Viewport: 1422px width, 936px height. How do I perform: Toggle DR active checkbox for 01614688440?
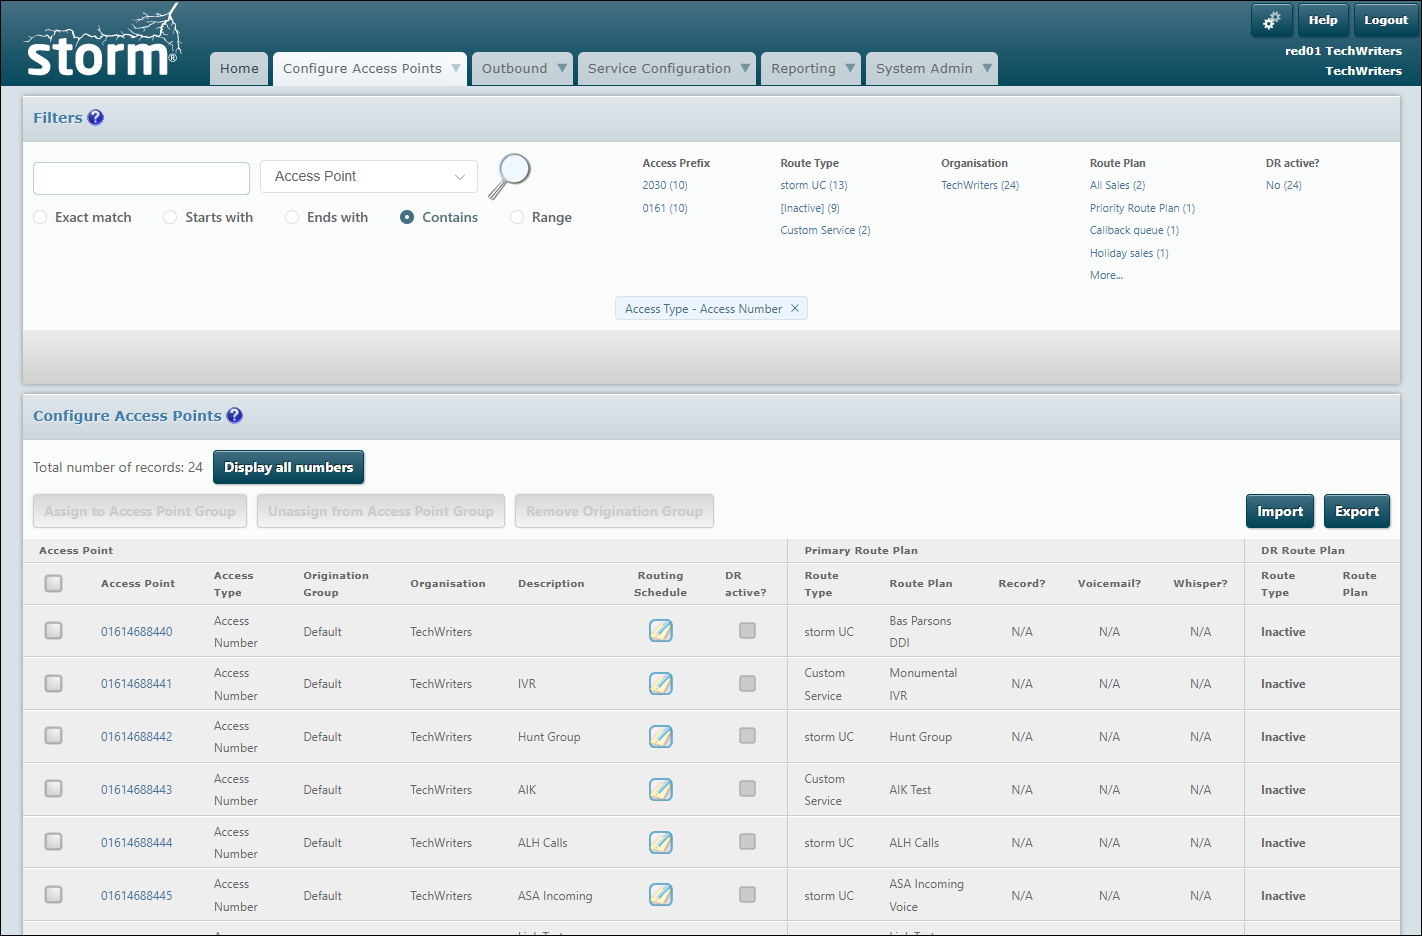pos(747,631)
